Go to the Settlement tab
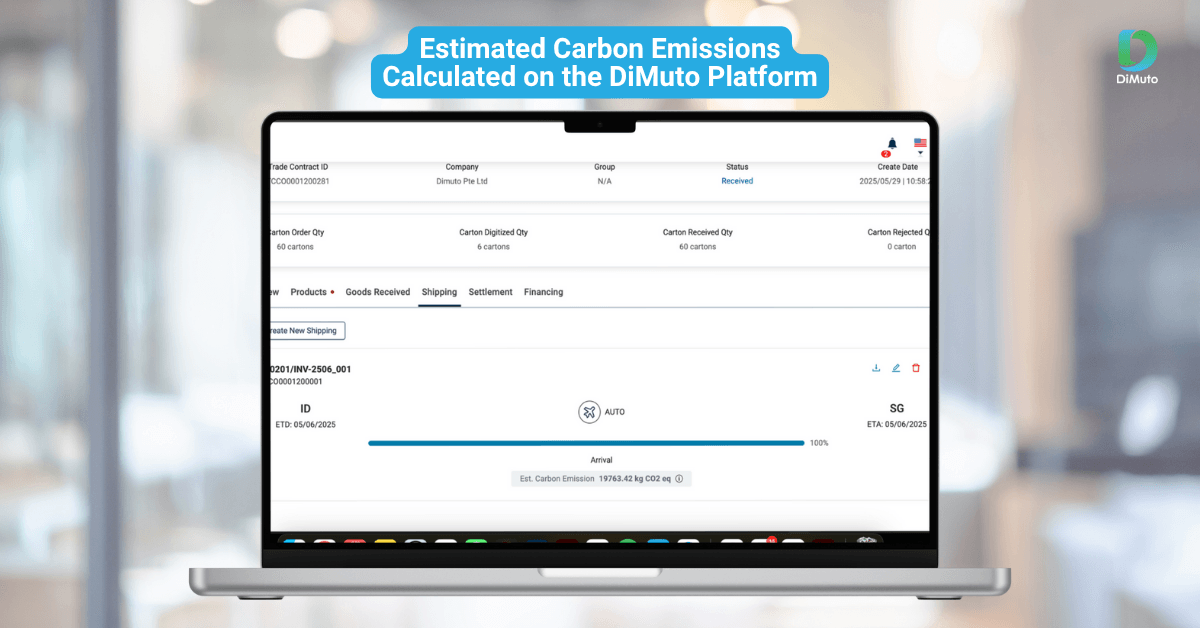Image resolution: width=1200 pixels, height=628 pixels. (490, 292)
